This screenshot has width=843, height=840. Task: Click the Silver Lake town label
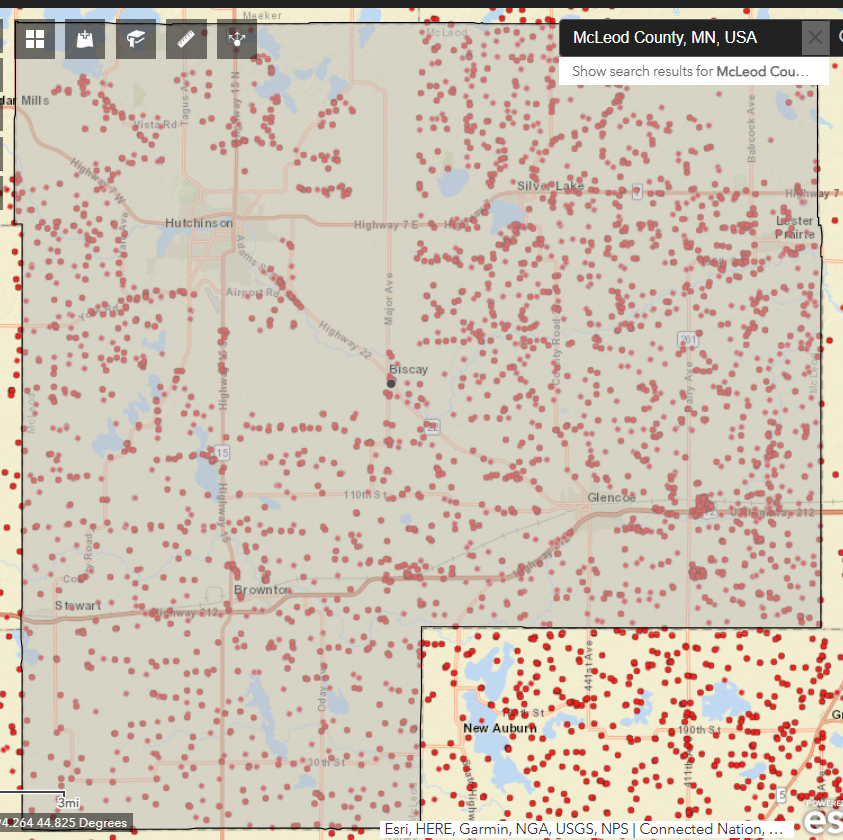pos(551,187)
